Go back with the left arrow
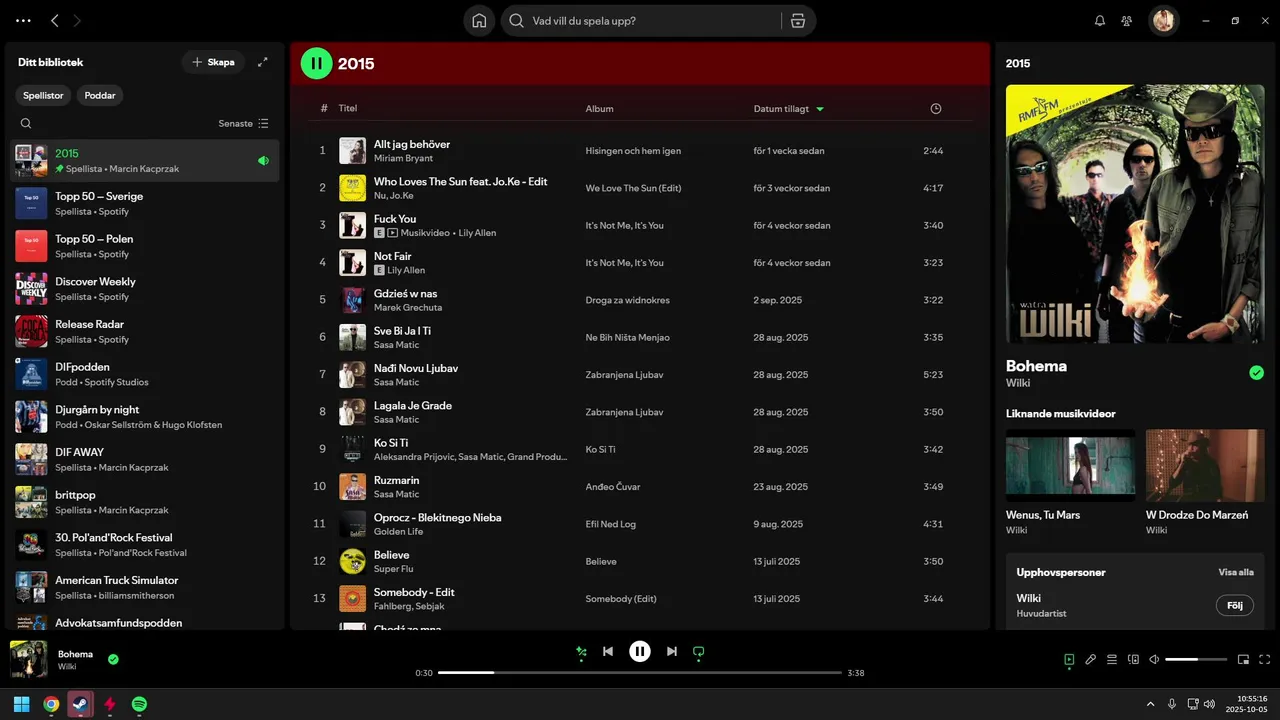Screen dimensions: 1280x720 pos(55,20)
